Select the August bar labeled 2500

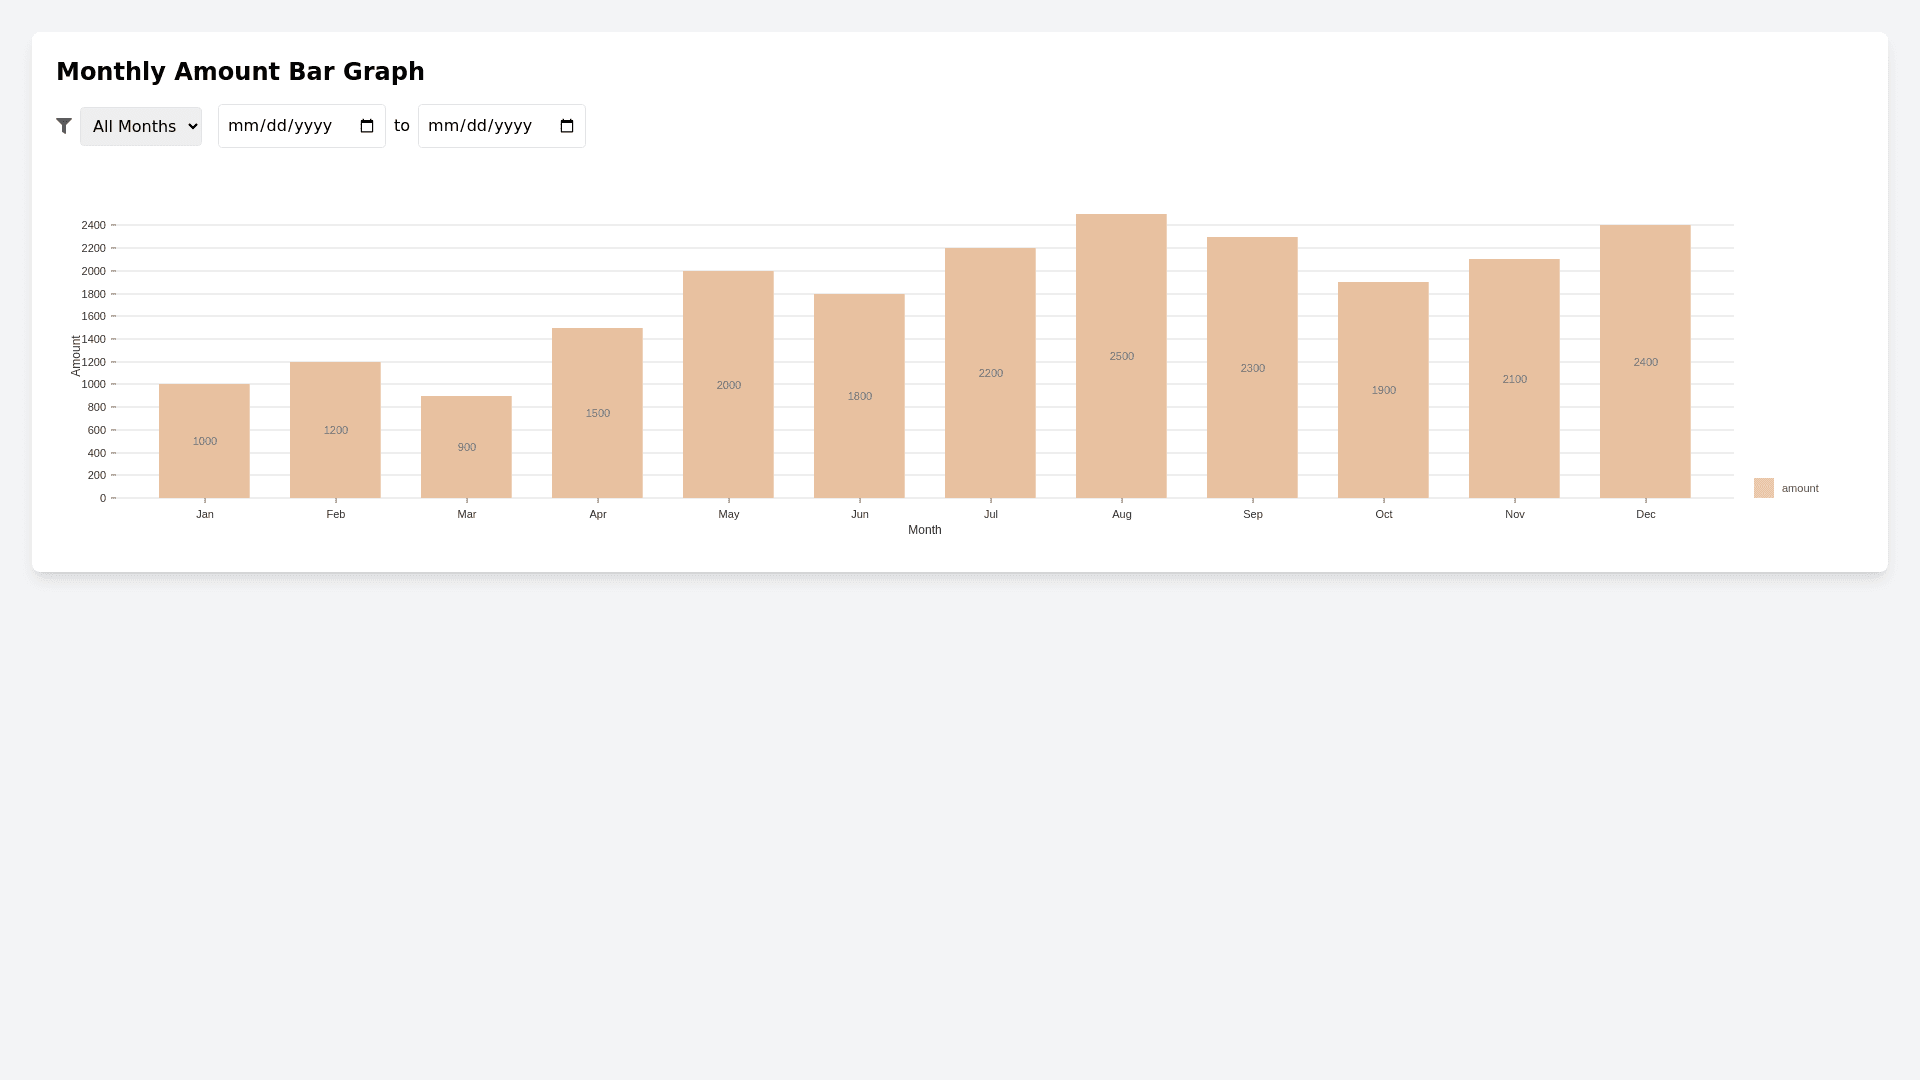1121,356
